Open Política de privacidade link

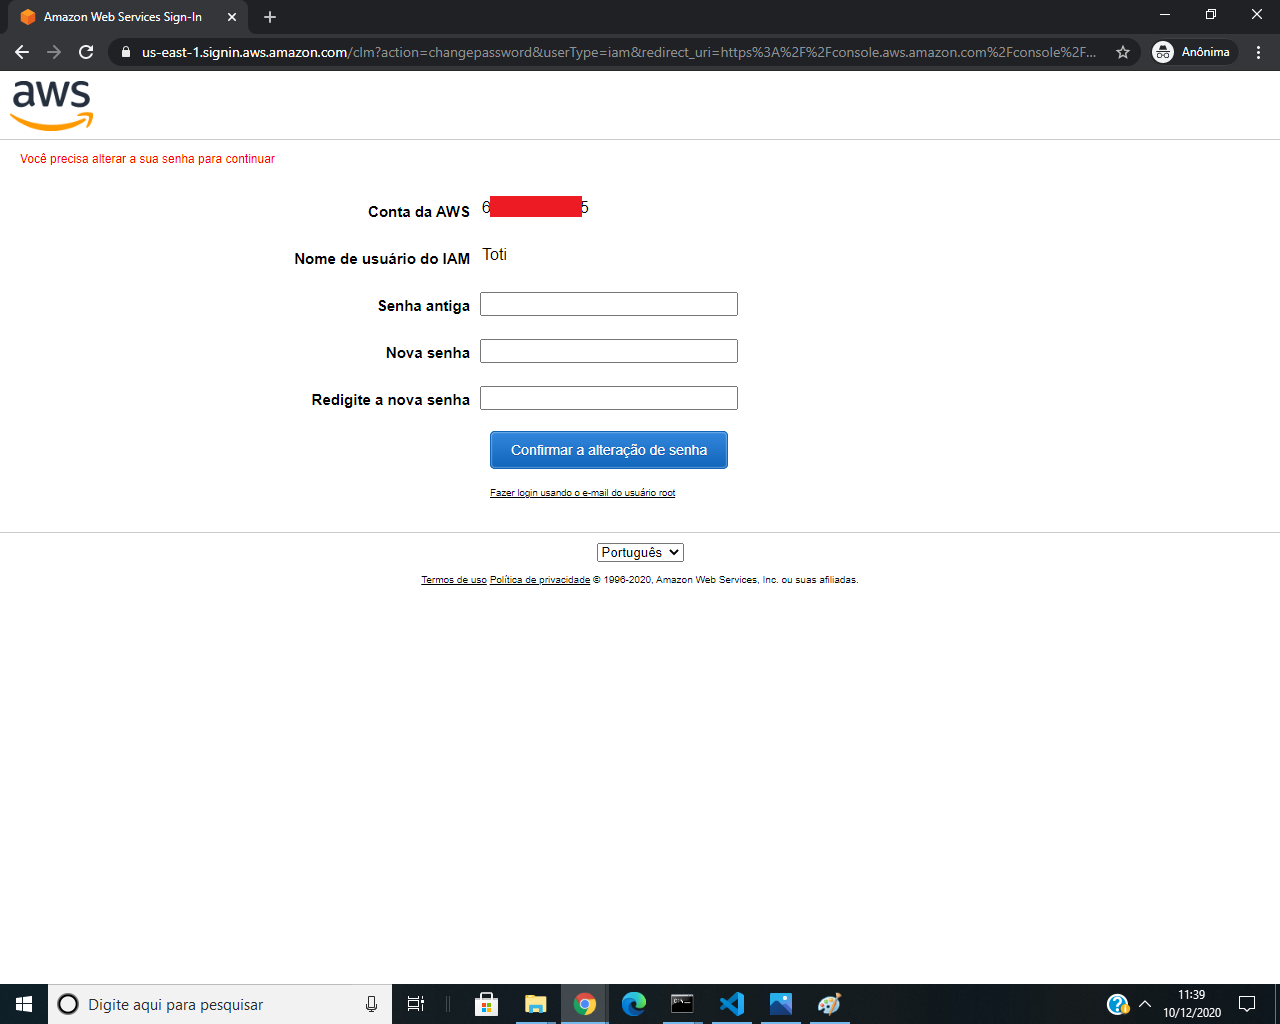coord(540,580)
